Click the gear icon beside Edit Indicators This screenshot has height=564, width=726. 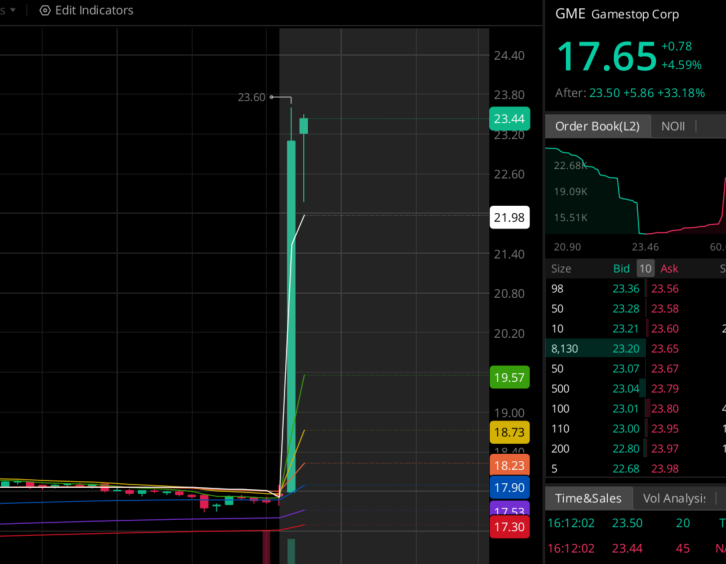[x=45, y=10]
